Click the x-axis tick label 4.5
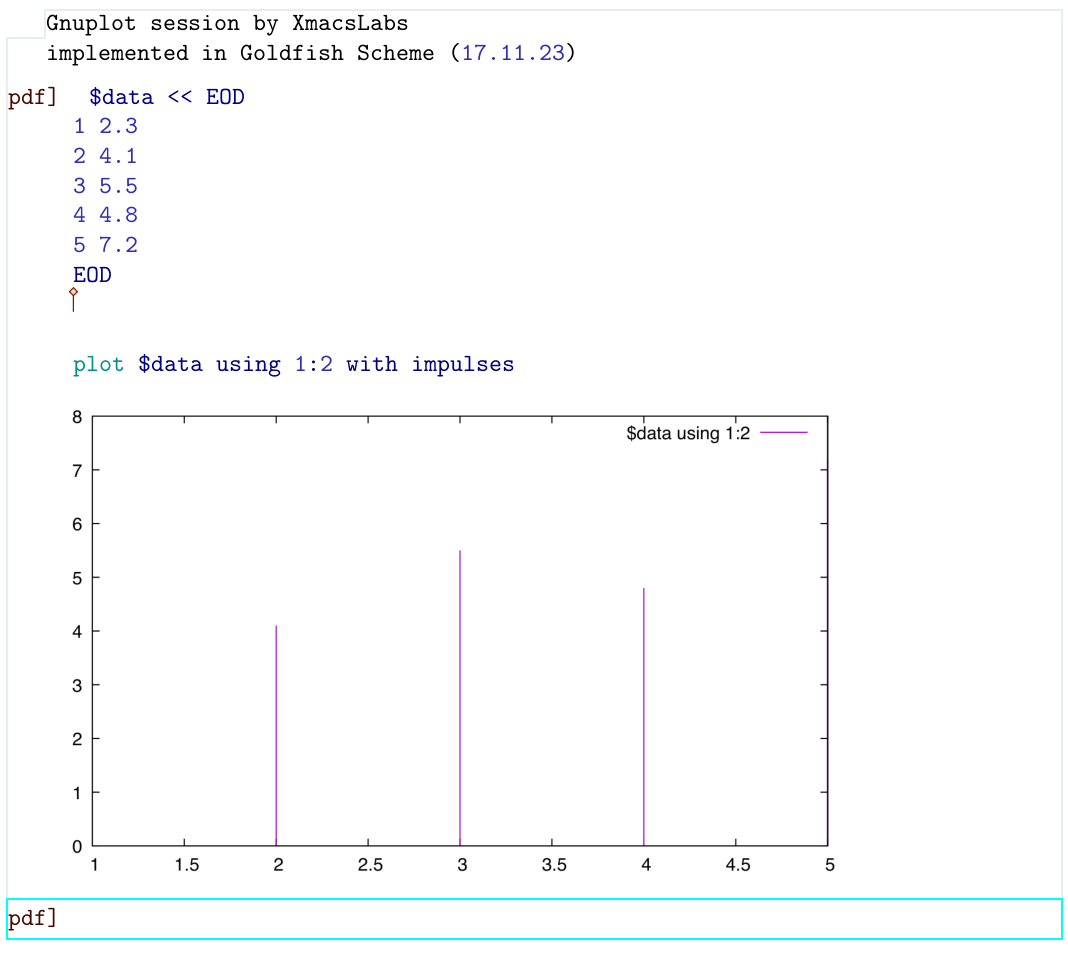 point(737,865)
